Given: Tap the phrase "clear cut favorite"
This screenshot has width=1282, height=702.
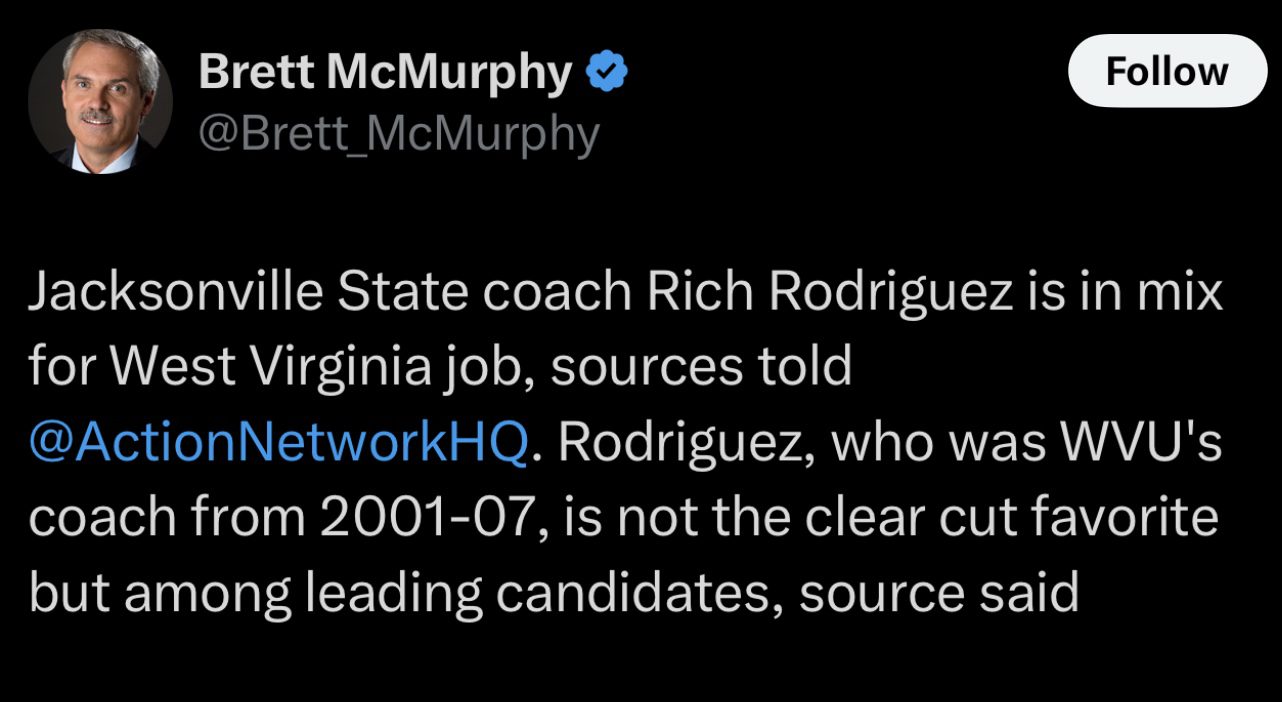Looking at the screenshot, I should [1015, 518].
